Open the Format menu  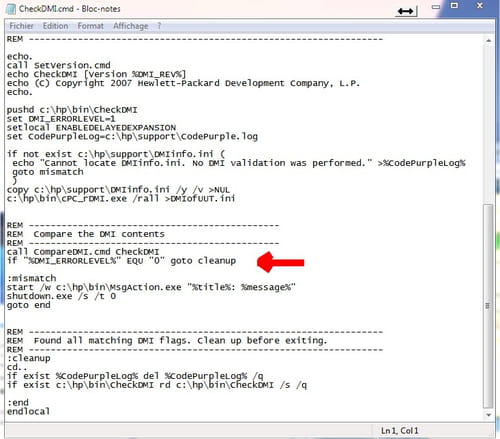tap(90, 26)
